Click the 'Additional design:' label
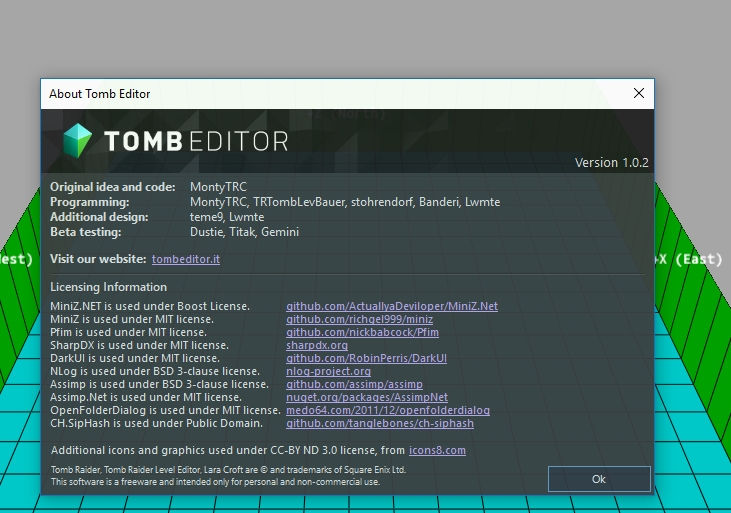This screenshot has width=731, height=513. (x=99, y=217)
